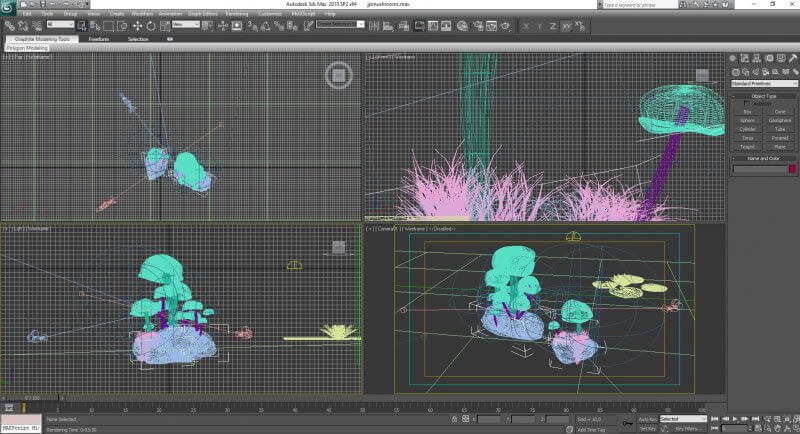Viewport: 800px width, 434px height.
Task: Toggle Set Key animation mode
Action: 647,429
